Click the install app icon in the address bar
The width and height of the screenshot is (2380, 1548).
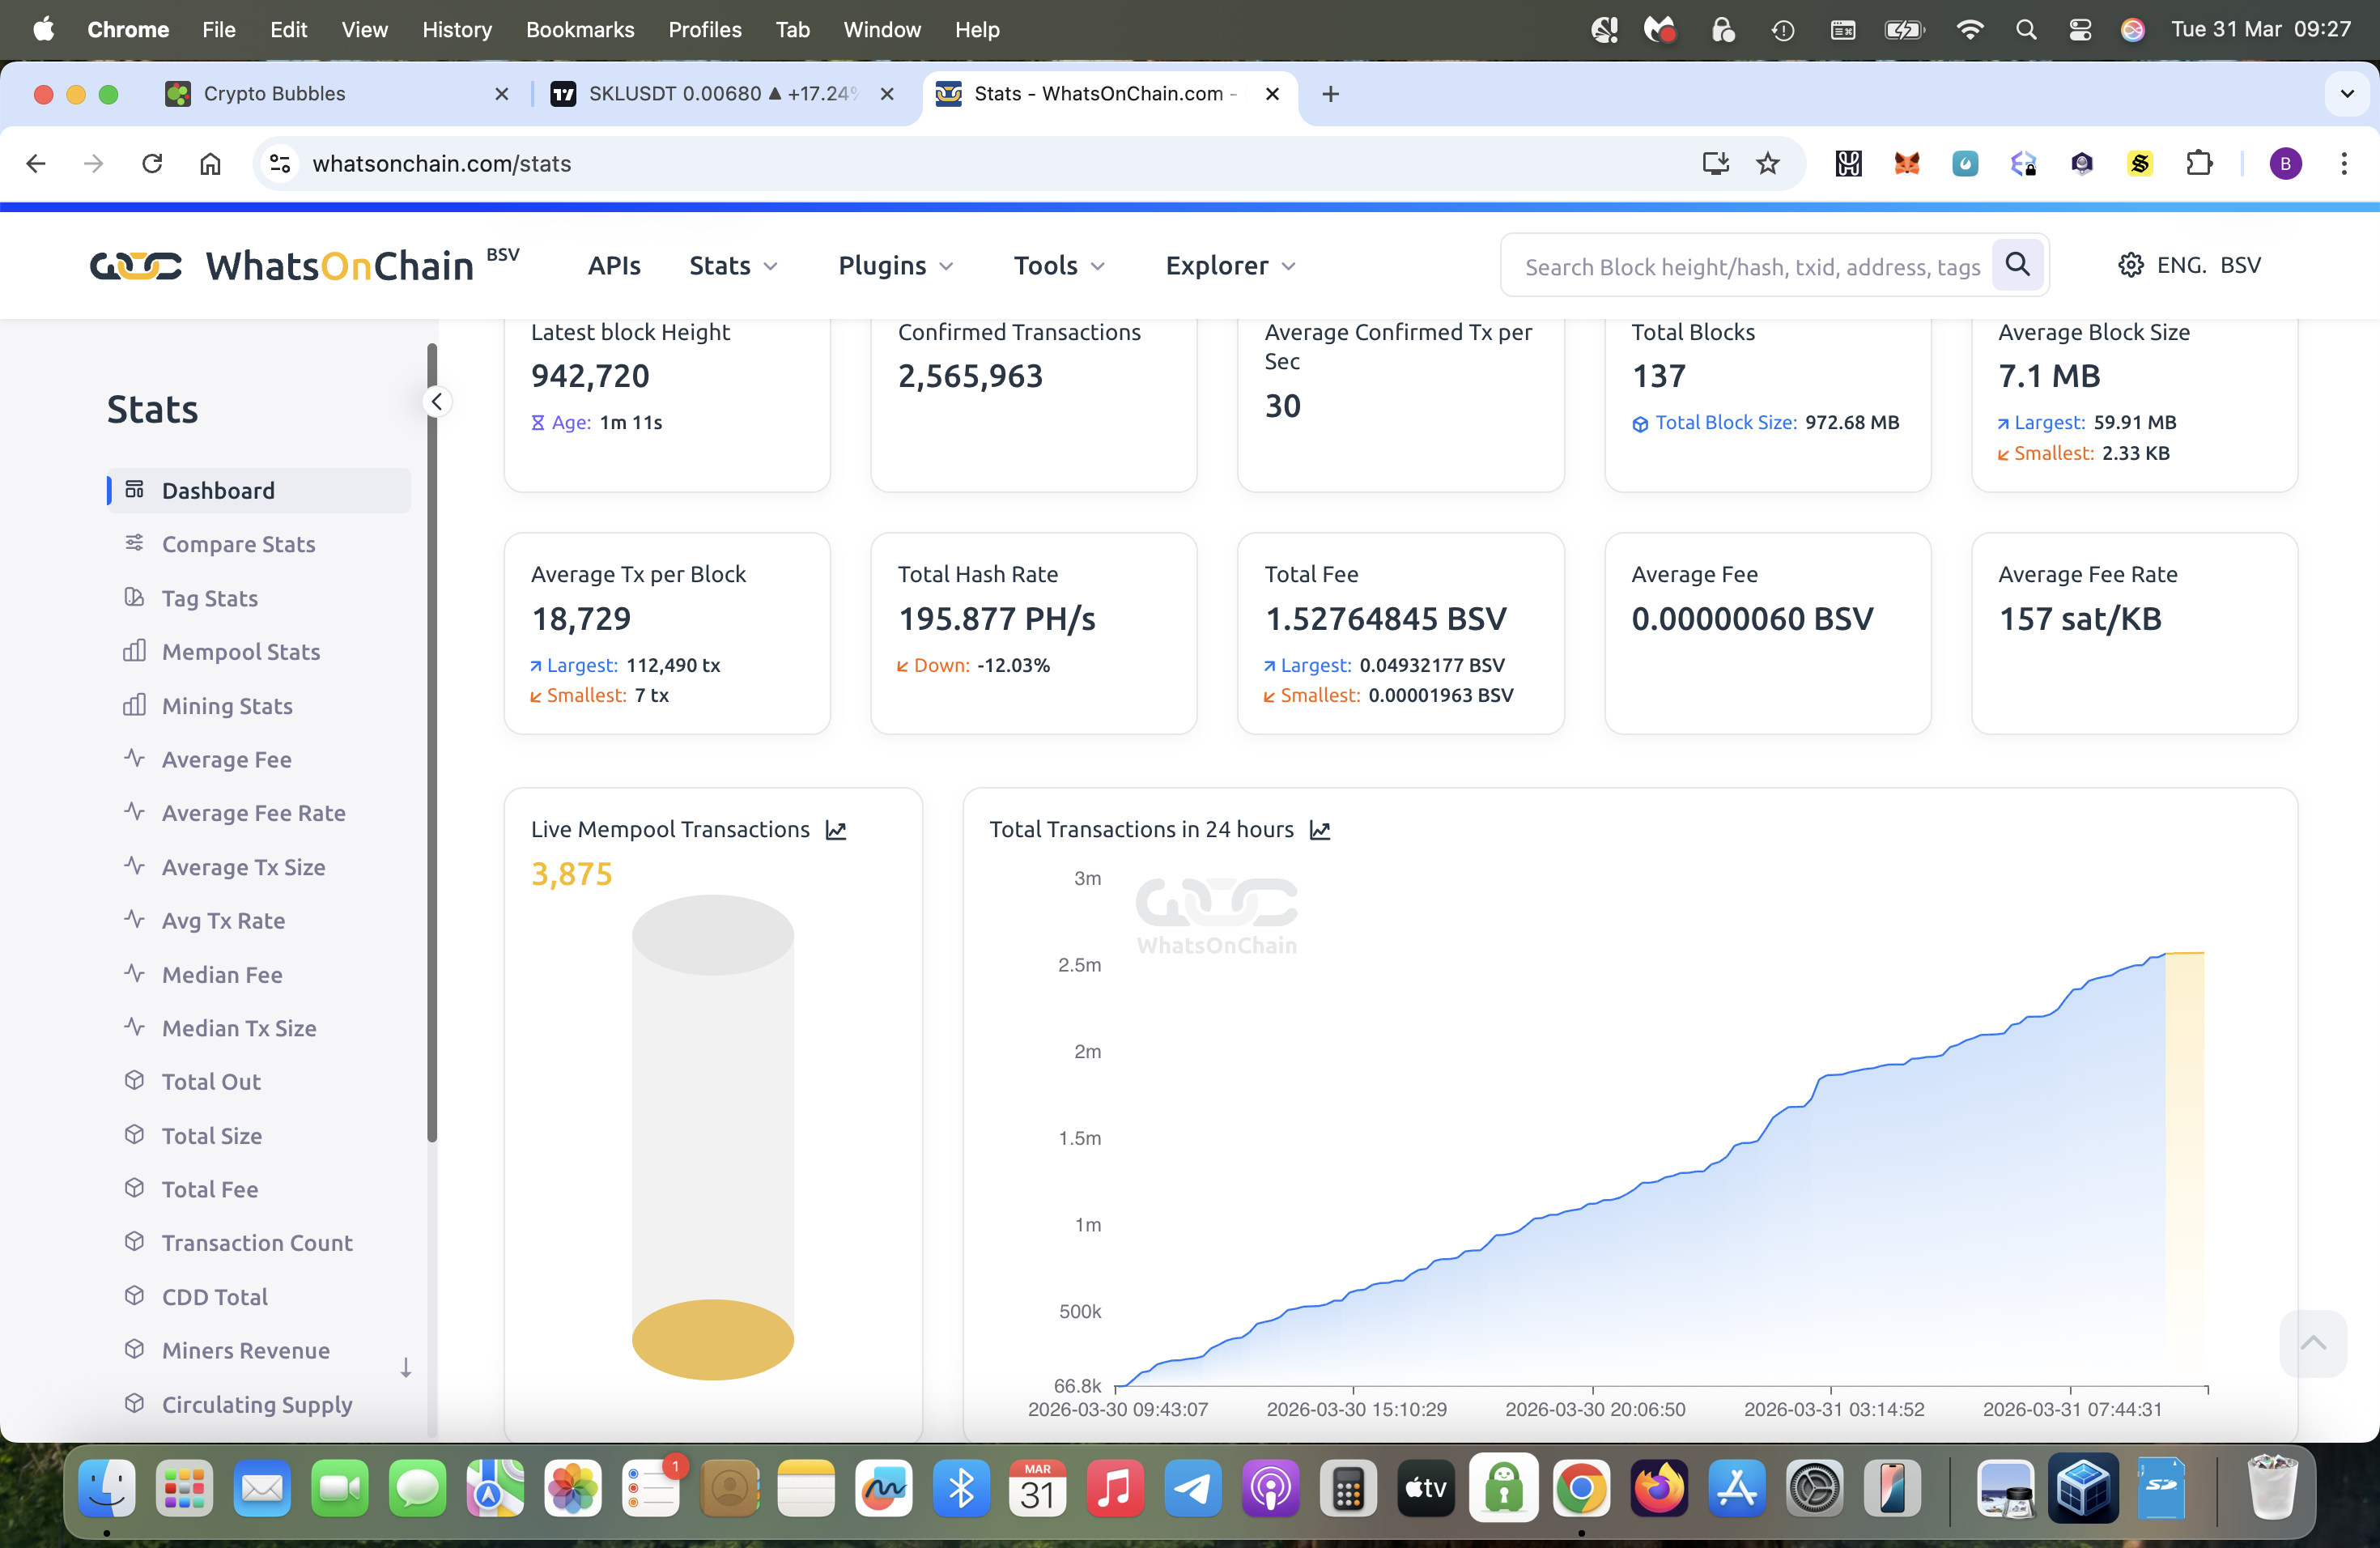click(x=1715, y=163)
